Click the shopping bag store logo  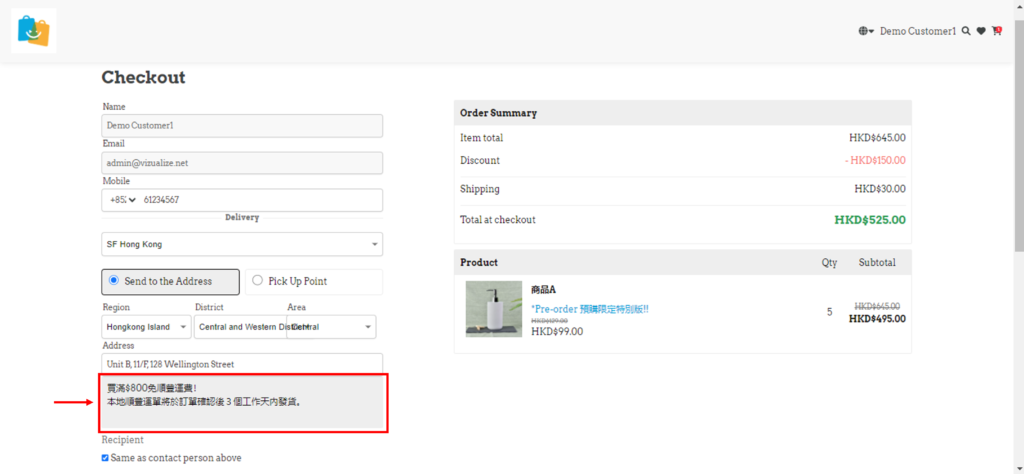point(33,30)
